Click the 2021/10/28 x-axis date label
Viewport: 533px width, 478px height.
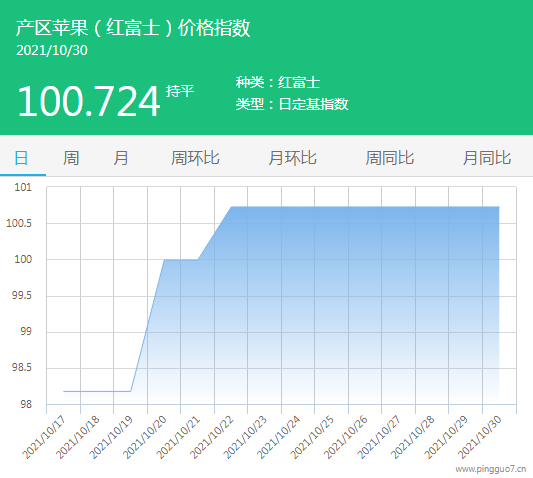412,437
